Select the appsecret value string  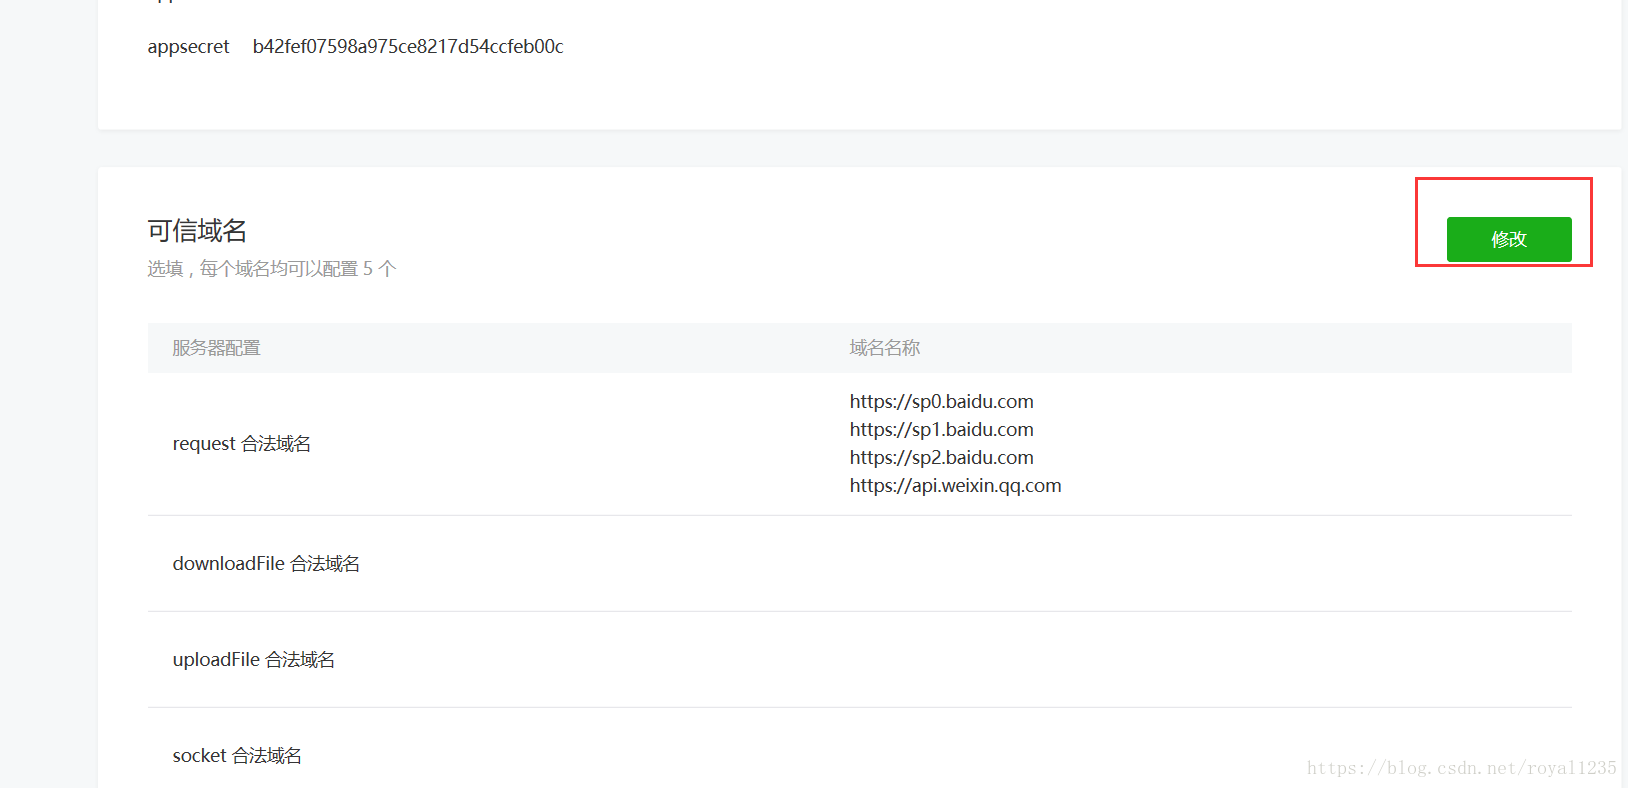pos(408,47)
